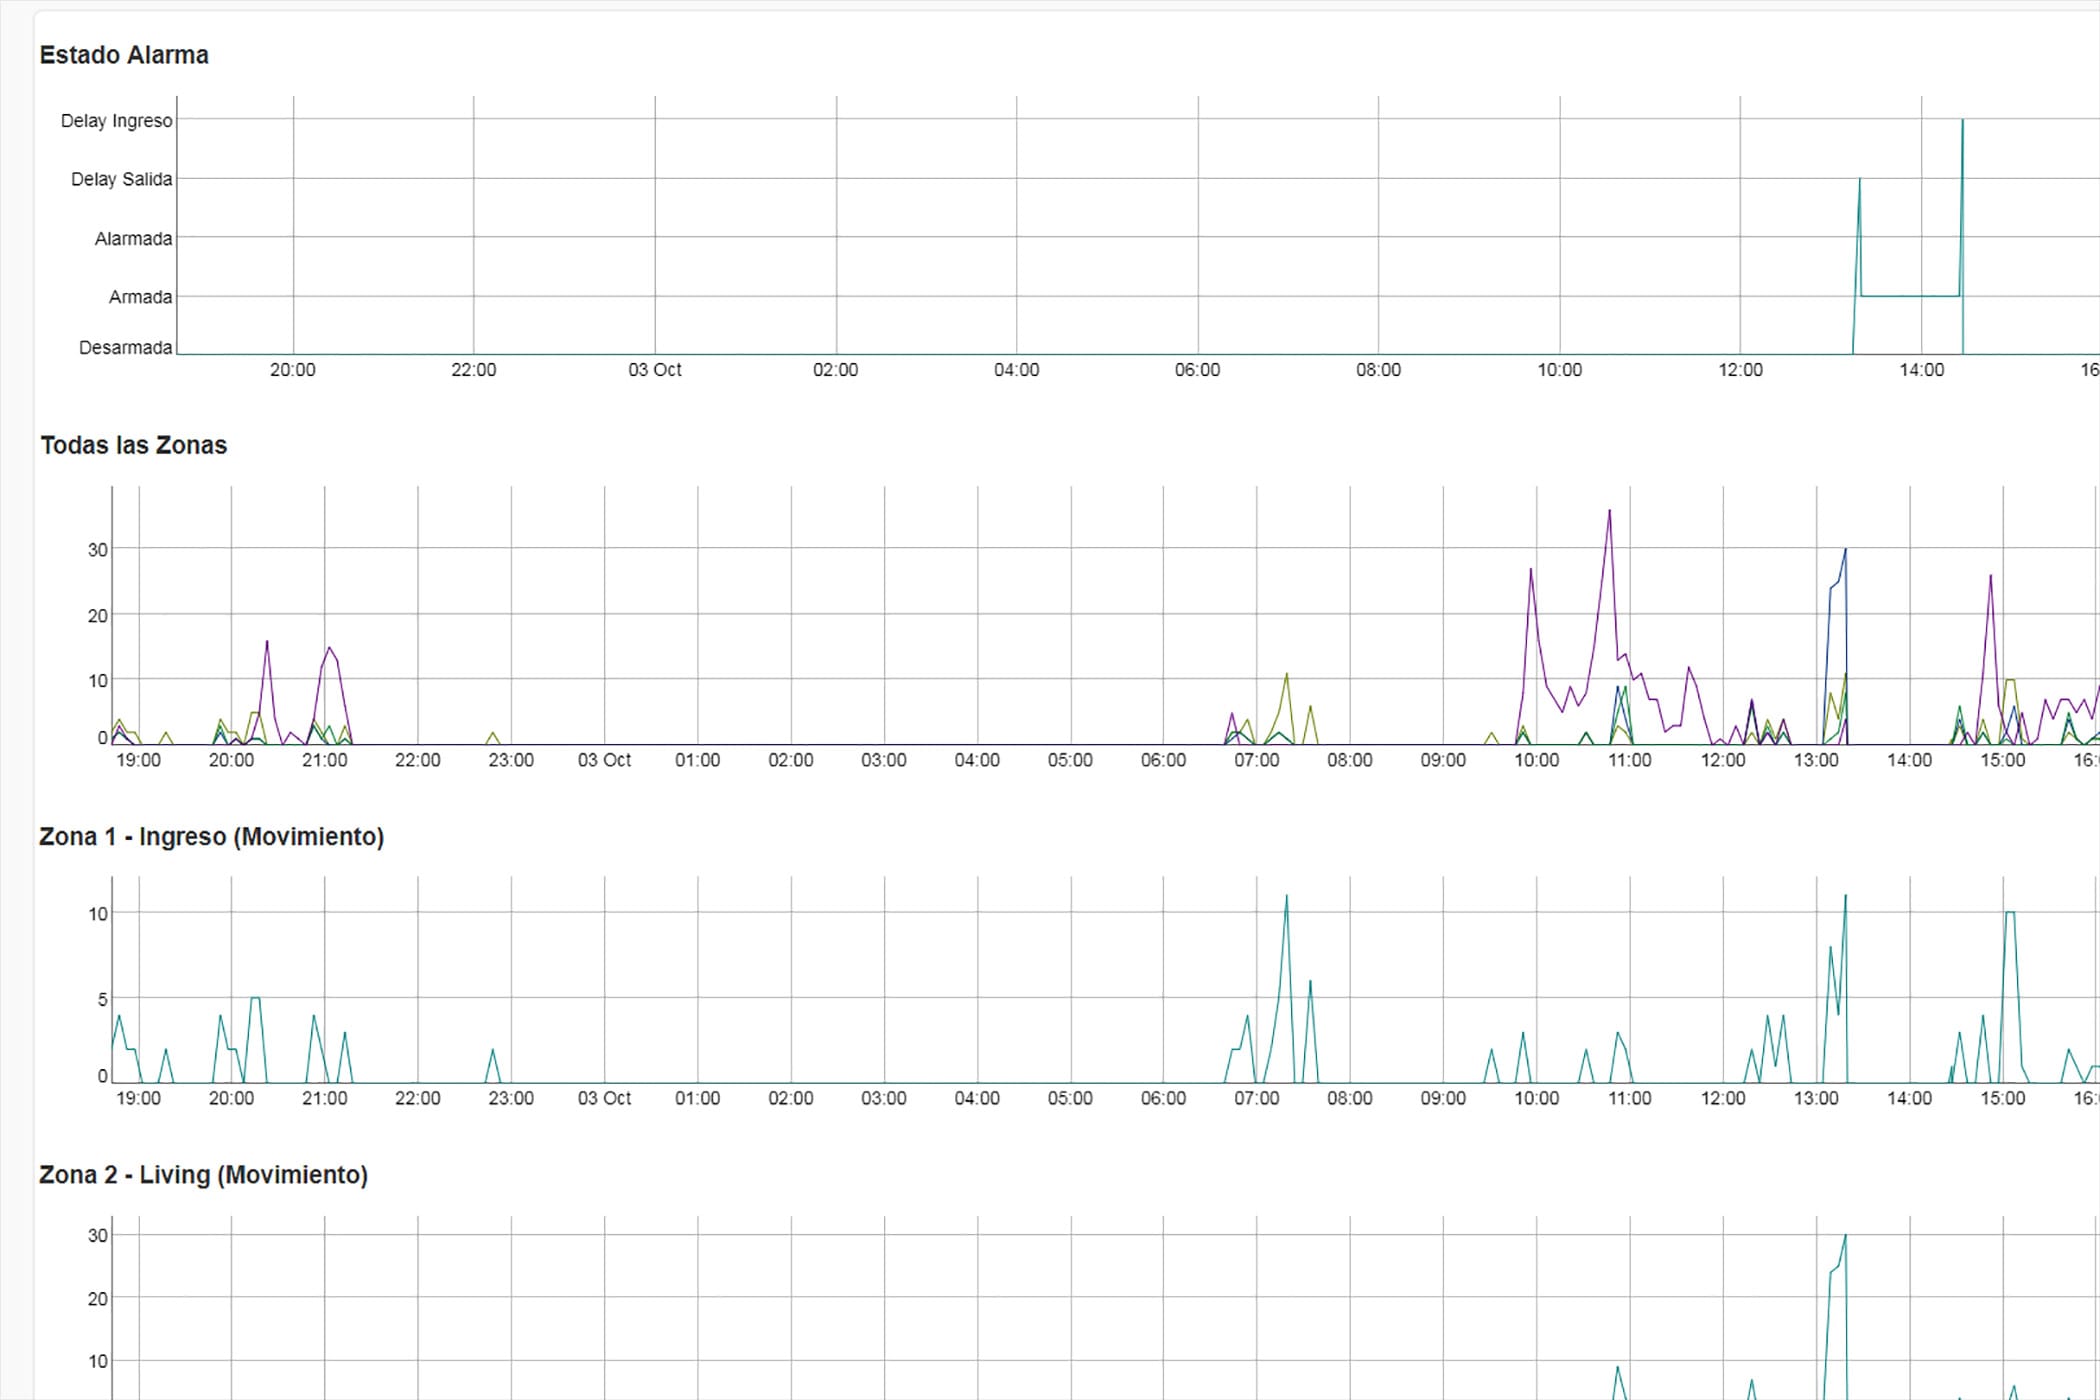Image resolution: width=2100 pixels, height=1400 pixels.
Task: Click the Delay Salida spike in Estado Alarma
Action: (x=1859, y=180)
